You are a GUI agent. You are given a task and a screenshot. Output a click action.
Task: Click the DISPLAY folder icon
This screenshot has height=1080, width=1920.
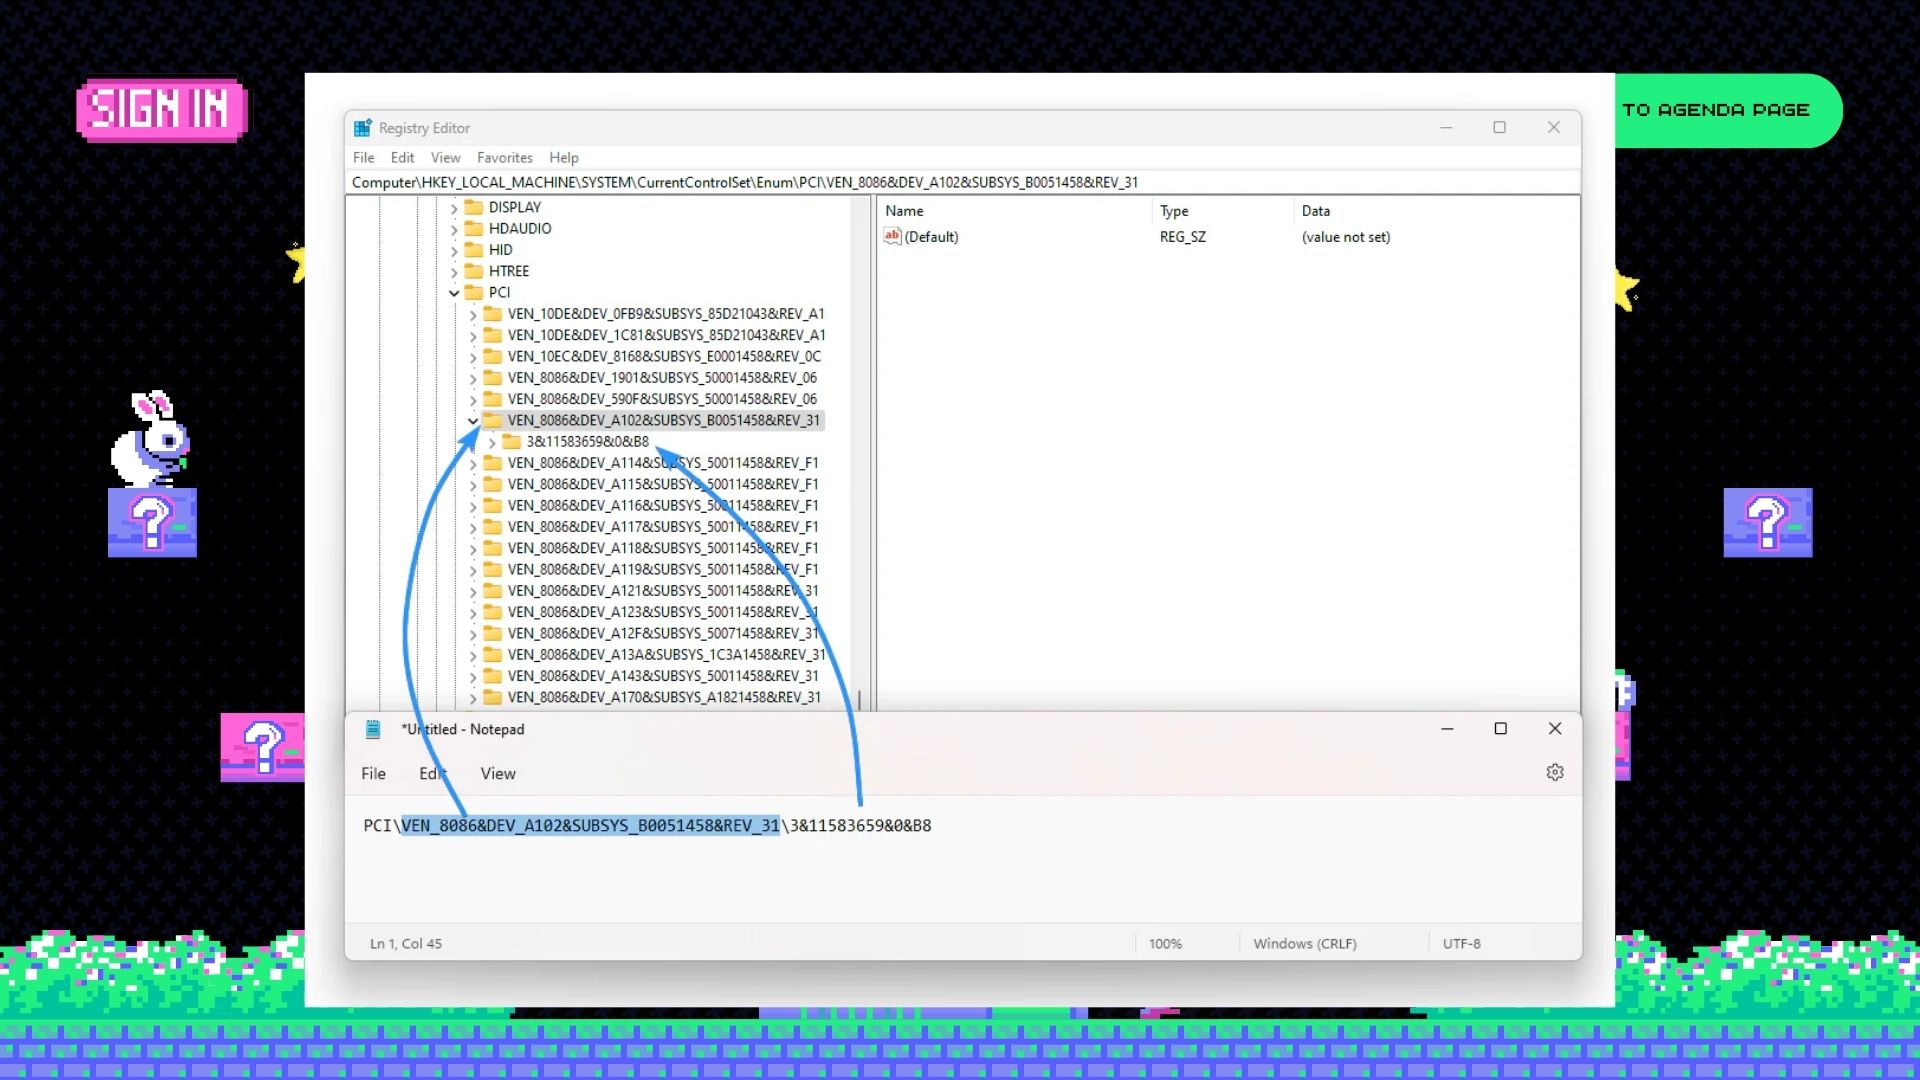point(474,207)
